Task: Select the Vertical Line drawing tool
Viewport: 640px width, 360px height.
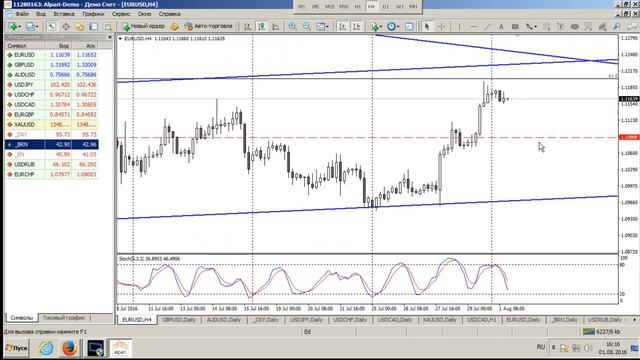Action: click(x=459, y=27)
